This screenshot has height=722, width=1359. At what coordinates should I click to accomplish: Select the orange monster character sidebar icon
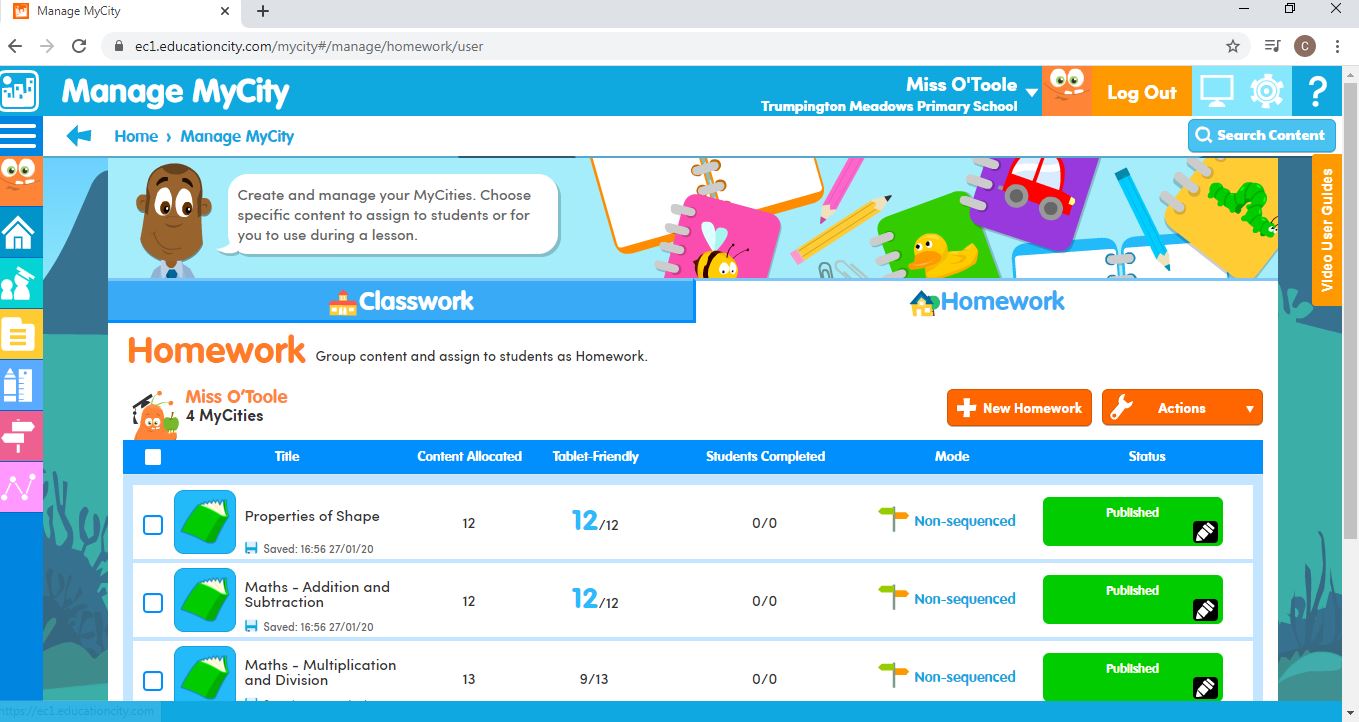click(x=21, y=181)
